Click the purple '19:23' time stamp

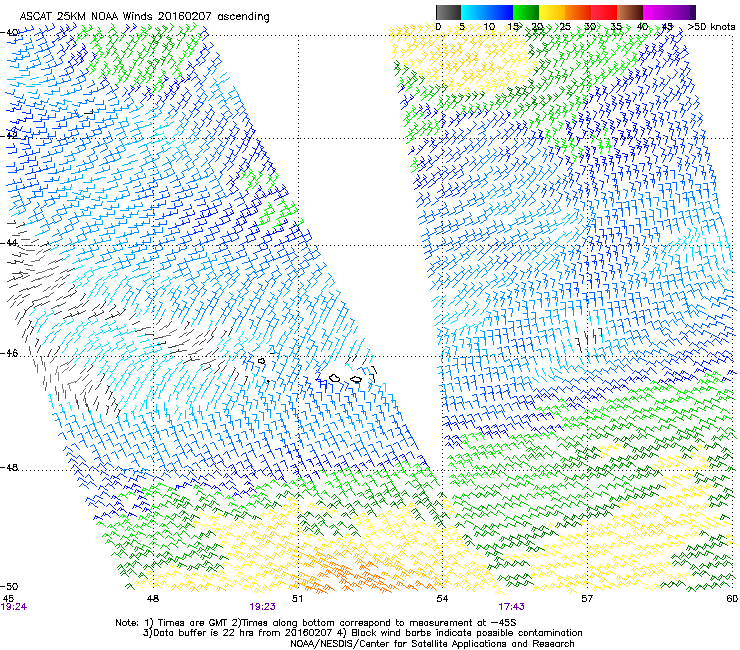coord(262,607)
